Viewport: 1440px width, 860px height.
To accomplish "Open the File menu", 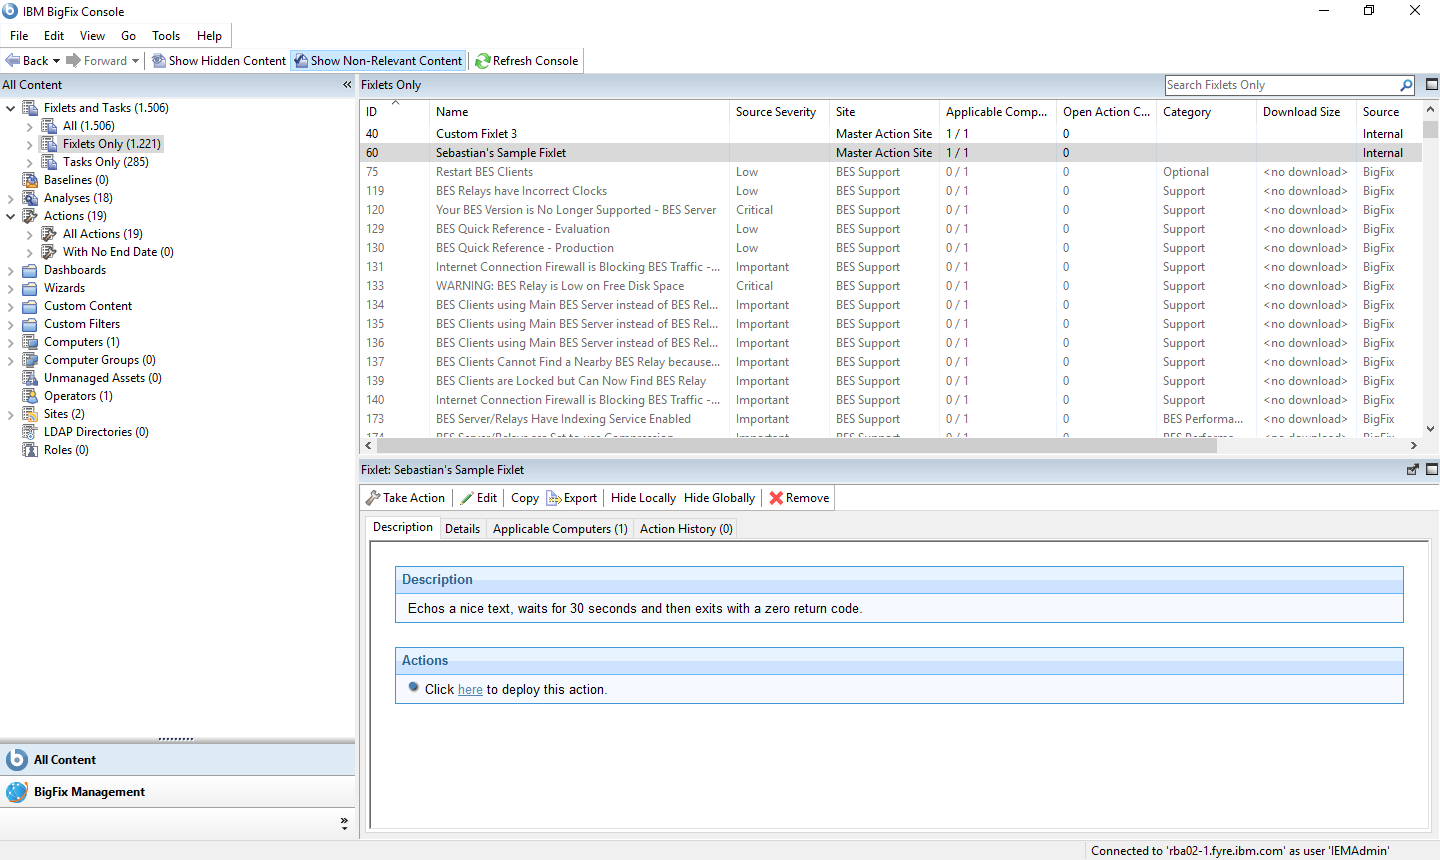I will tap(19, 36).
